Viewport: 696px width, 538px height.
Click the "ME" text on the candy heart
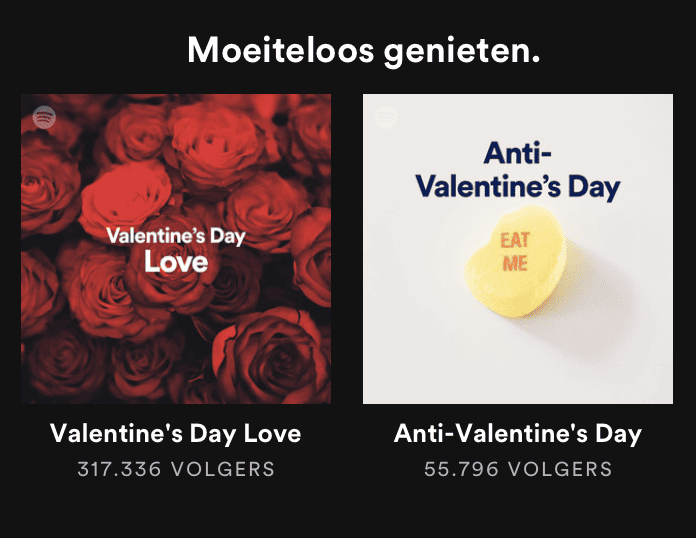pos(515,263)
